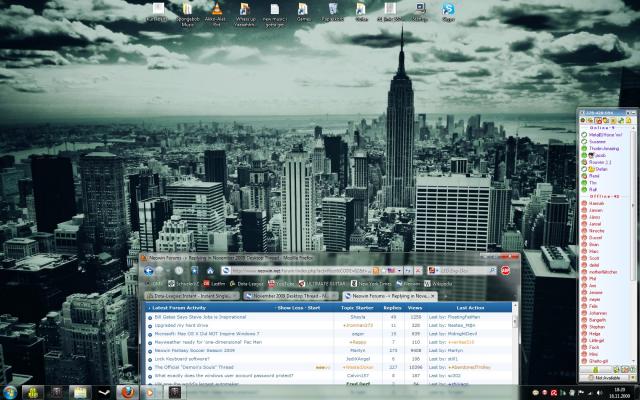Click the volume speaker tray icon
Viewport: 640px width, 400px height.
pos(599,393)
